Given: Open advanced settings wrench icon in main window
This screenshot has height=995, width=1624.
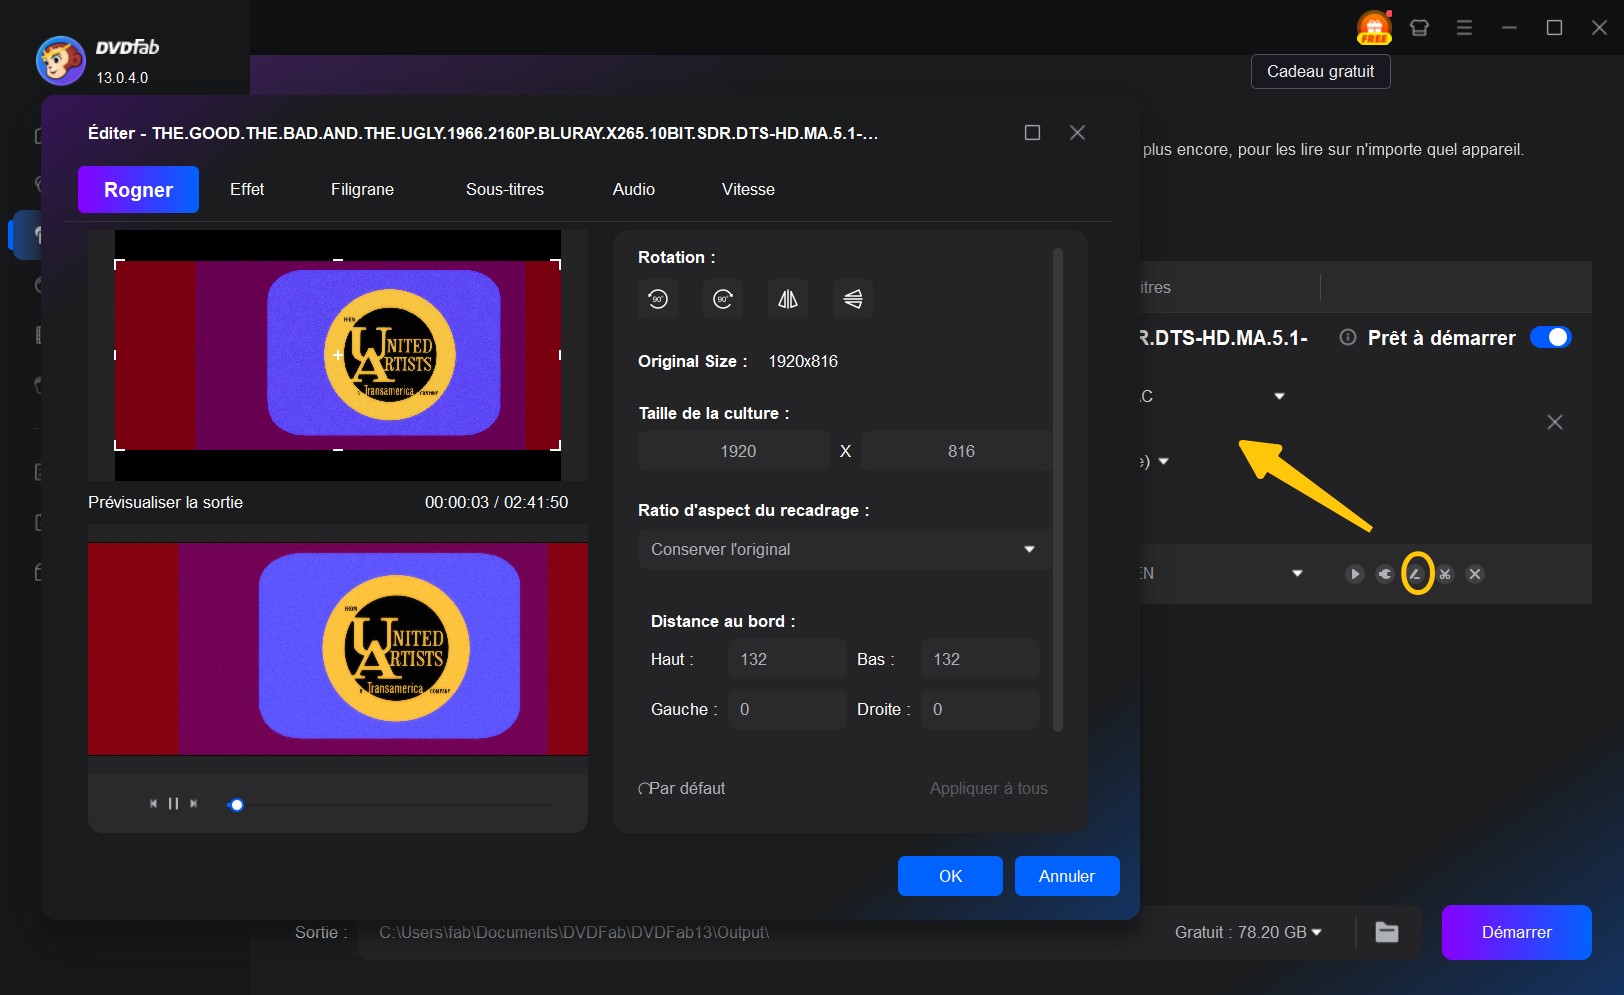Looking at the screenshot, I should click(x=1385, y=574).
